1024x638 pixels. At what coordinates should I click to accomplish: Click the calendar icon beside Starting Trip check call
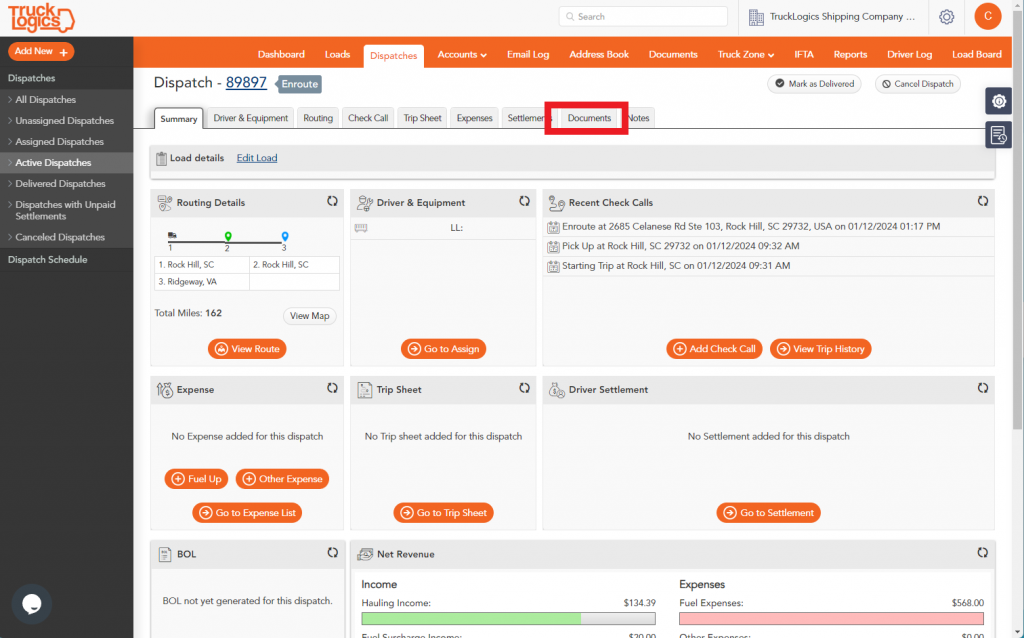(553, 266)
